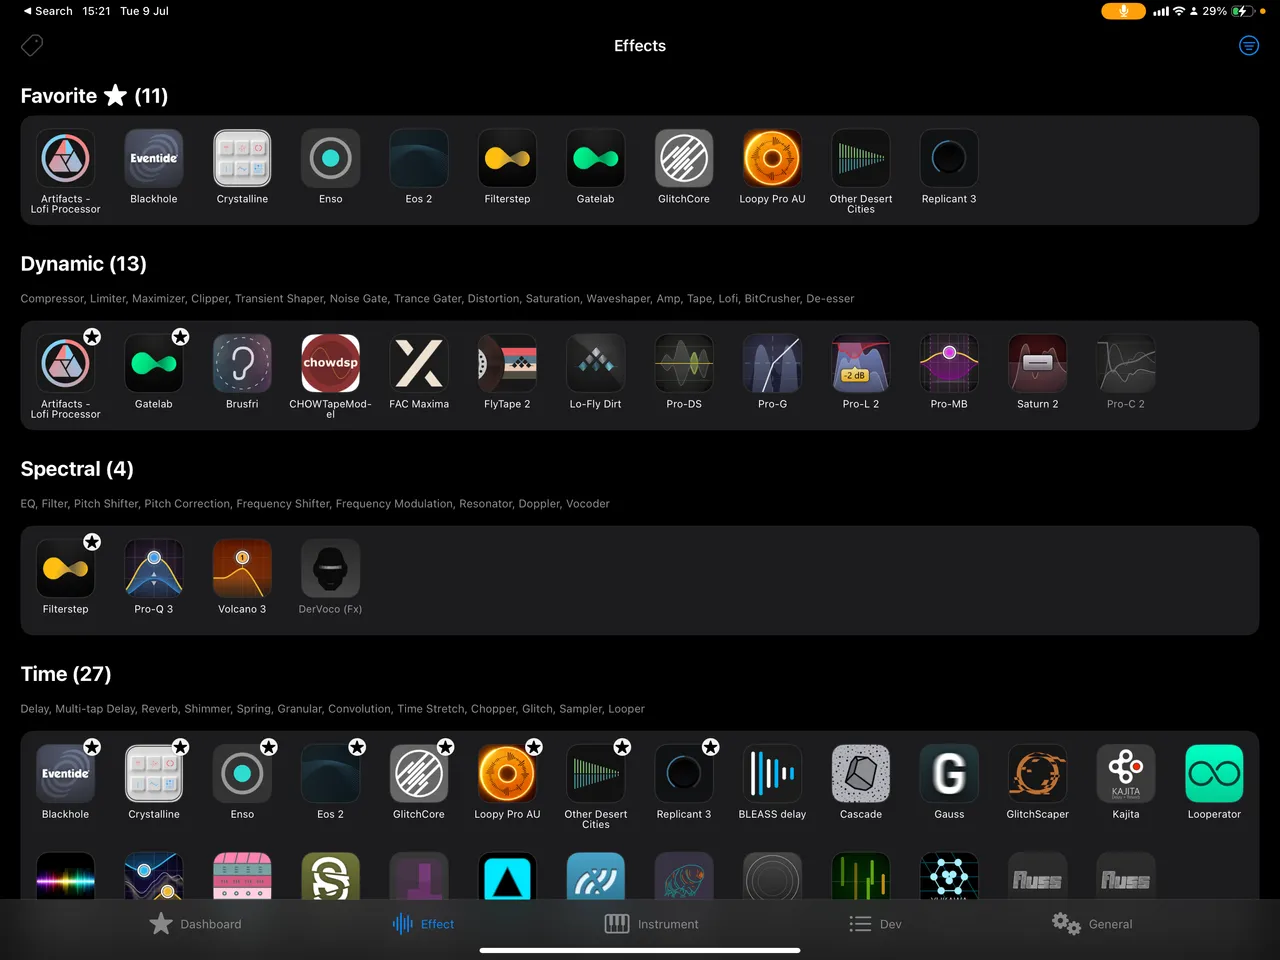Open the Saturn 2 effect
Viewport: 1280px width, 960px height.
(x=1038, y=363)
